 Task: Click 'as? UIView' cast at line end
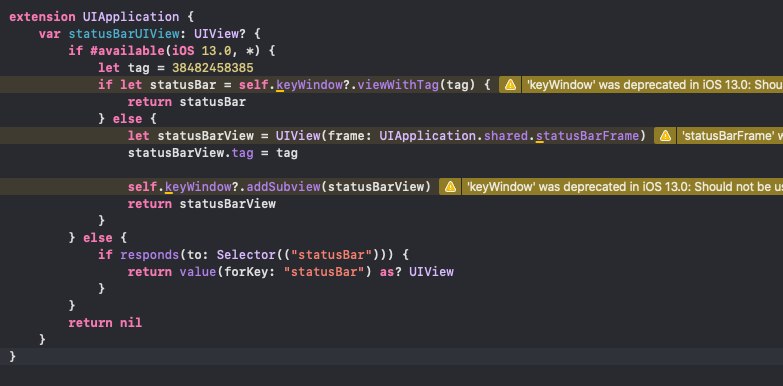coord(416,272)
